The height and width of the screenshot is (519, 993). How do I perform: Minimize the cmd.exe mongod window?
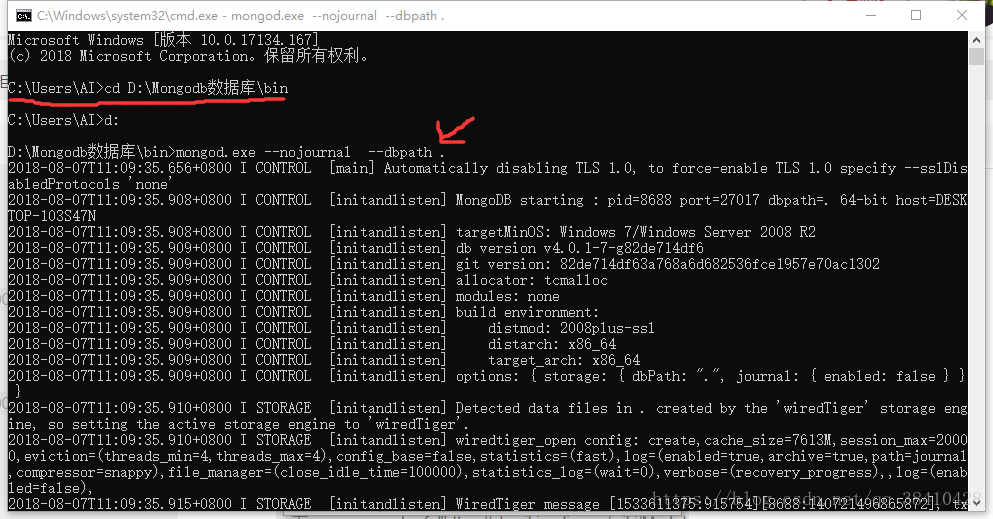[871, 15]
